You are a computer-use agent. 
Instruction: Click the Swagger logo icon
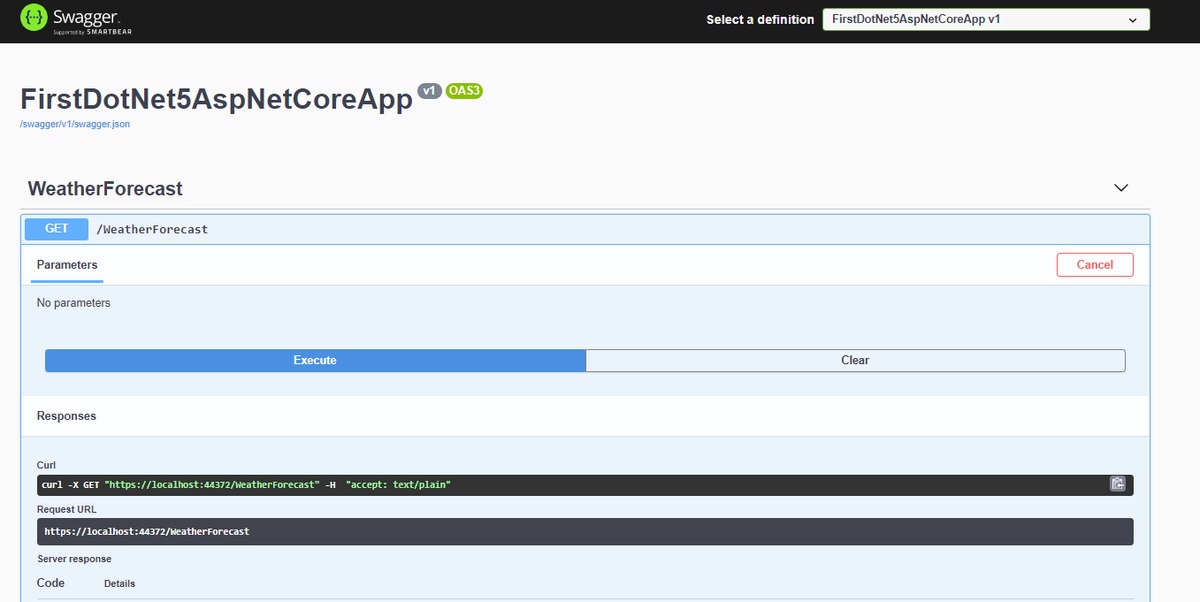[35, 18]
